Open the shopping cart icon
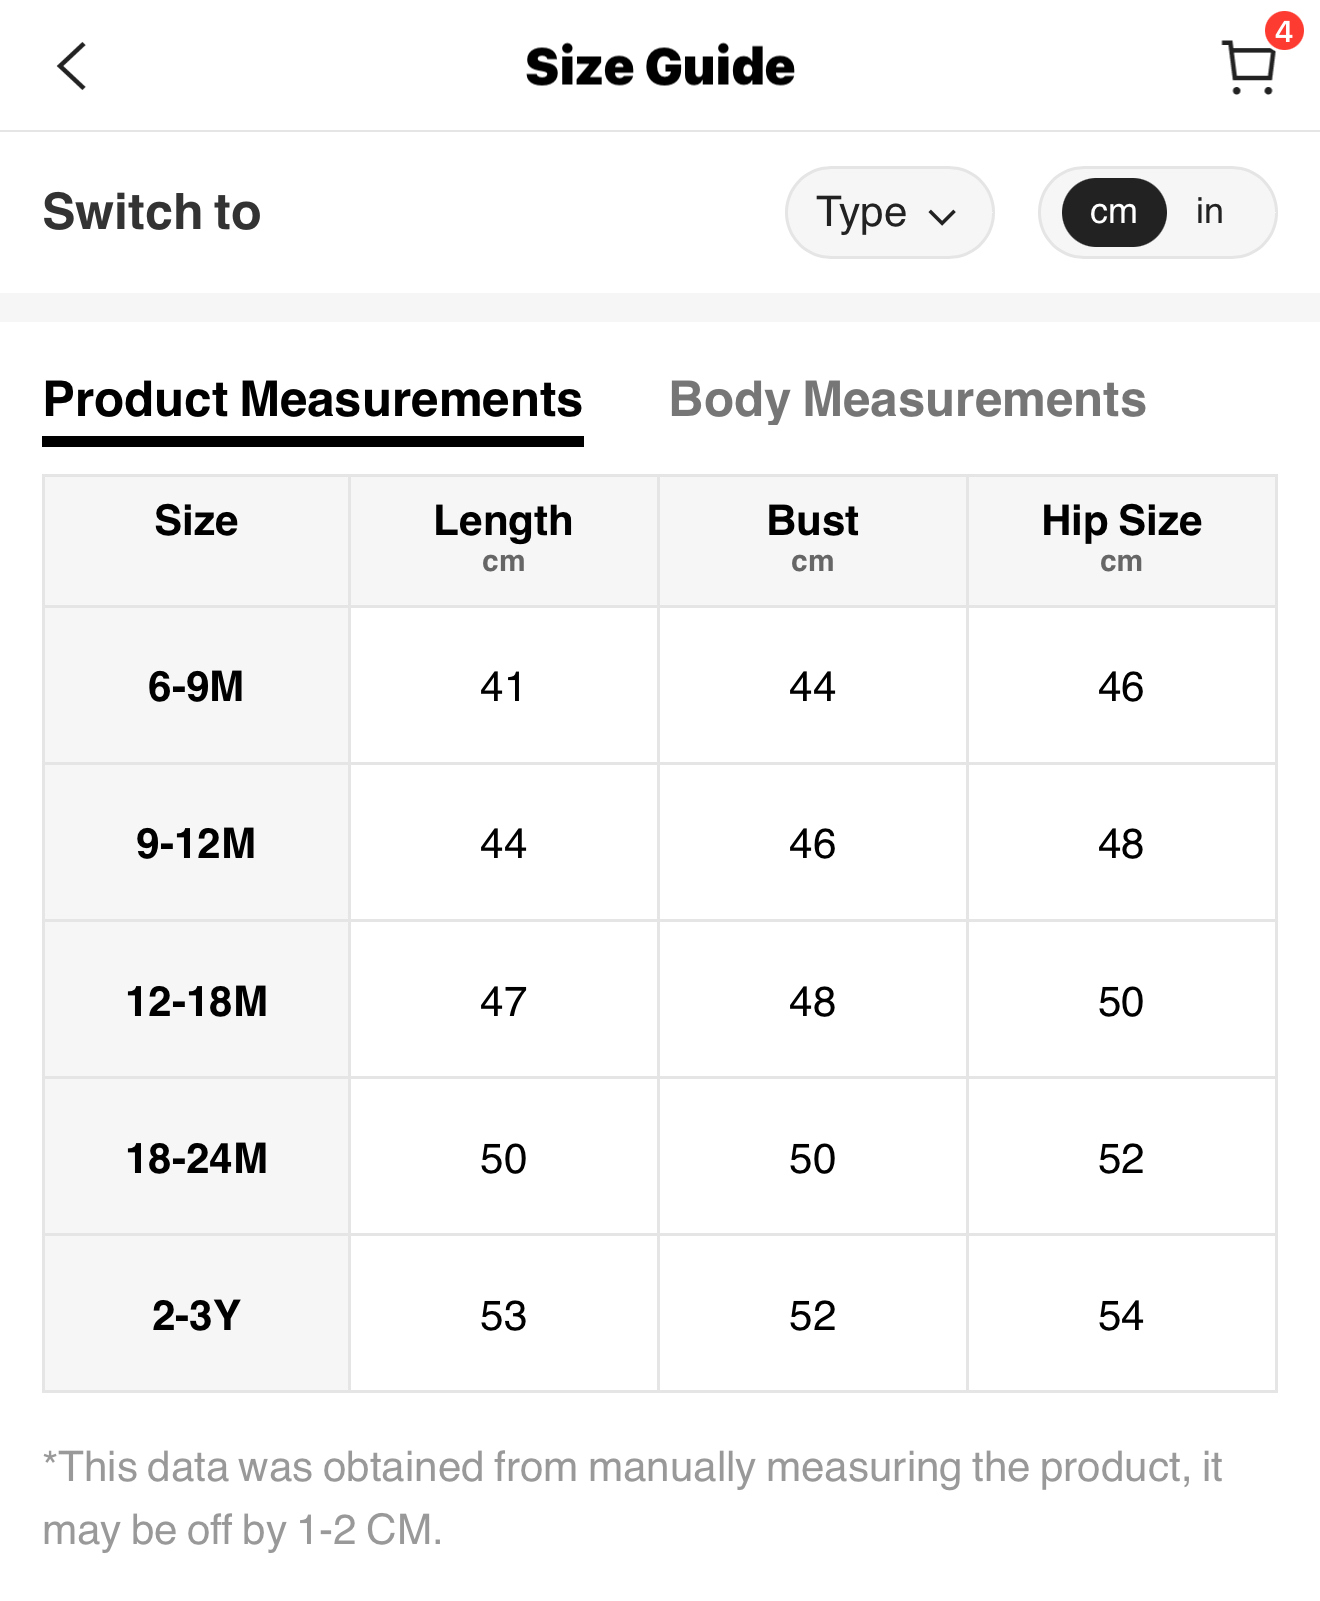This screenshot has width=1320, height=1601. click(x=1248, y=68)
